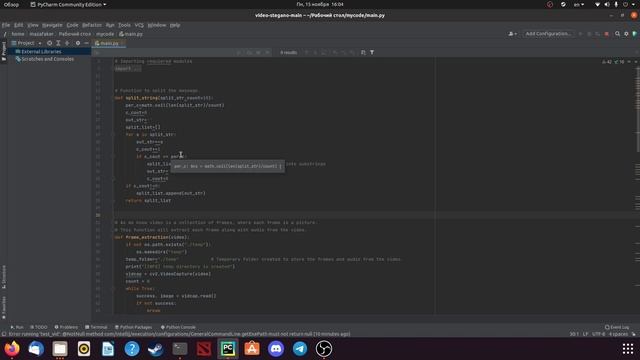Click the locate-file target icon in Project panel
640x360 pixels.
pos(49,43)
